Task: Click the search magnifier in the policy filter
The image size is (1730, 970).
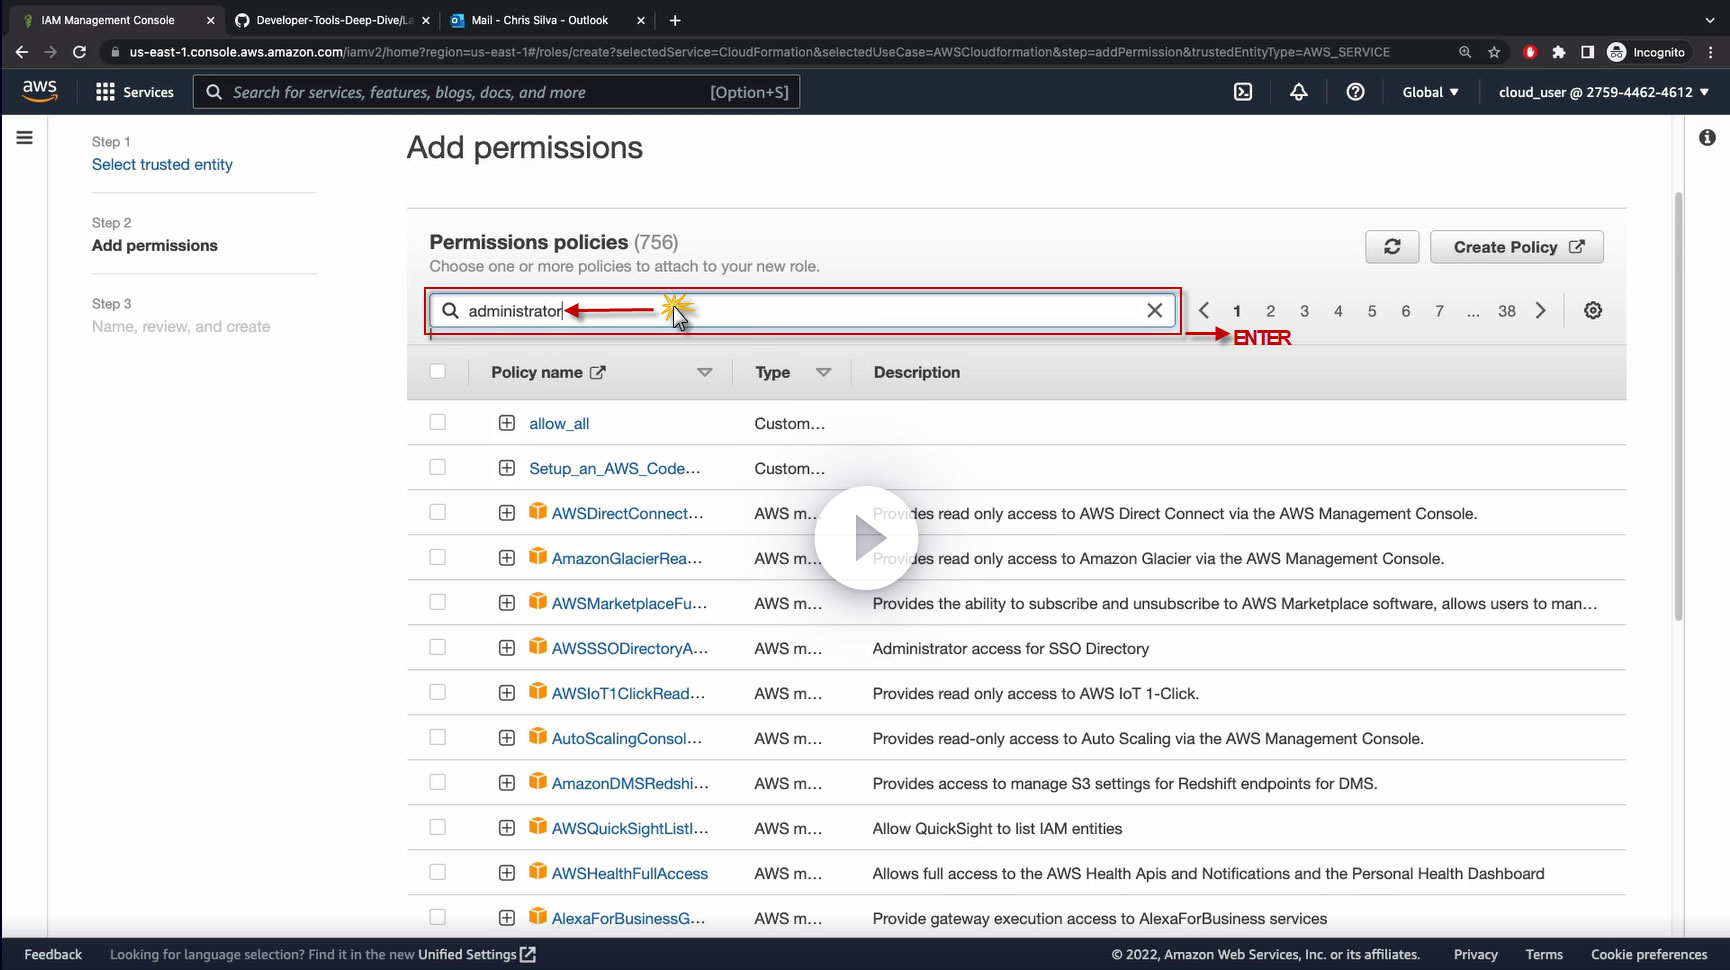Action: tap(450, 311)
